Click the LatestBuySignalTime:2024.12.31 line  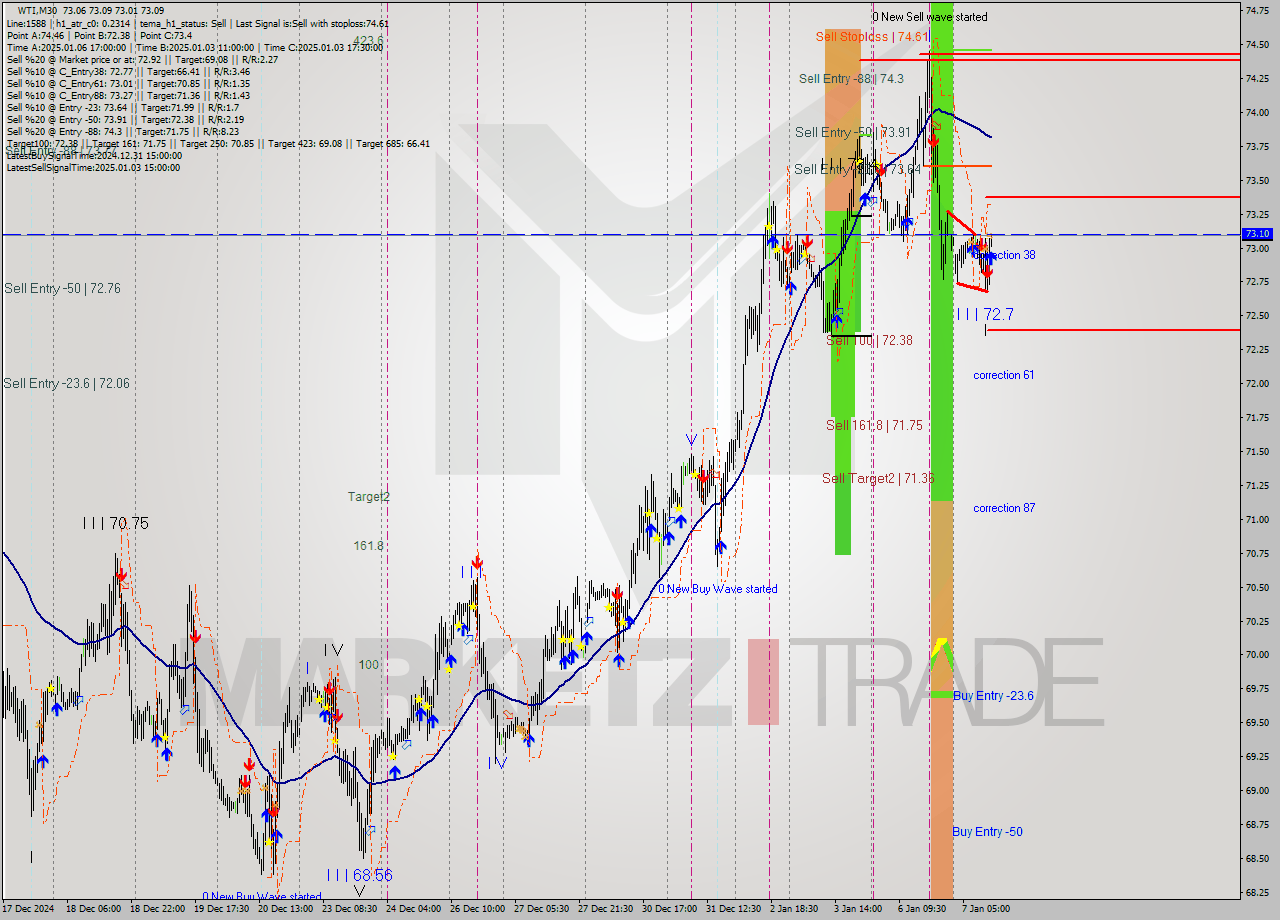(94, 156)
